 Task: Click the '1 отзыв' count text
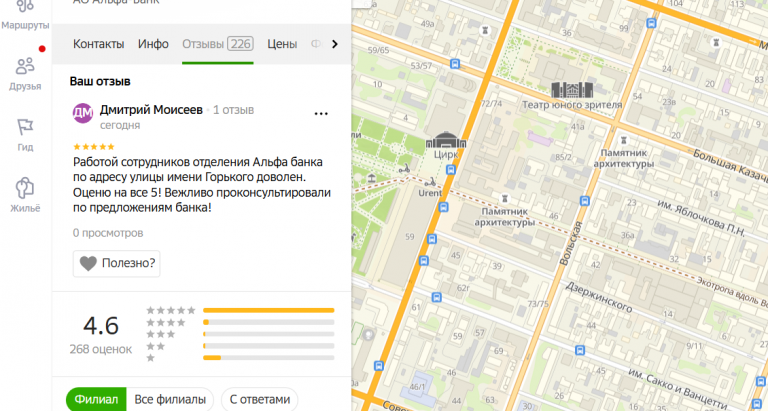[x=234, y=110]
